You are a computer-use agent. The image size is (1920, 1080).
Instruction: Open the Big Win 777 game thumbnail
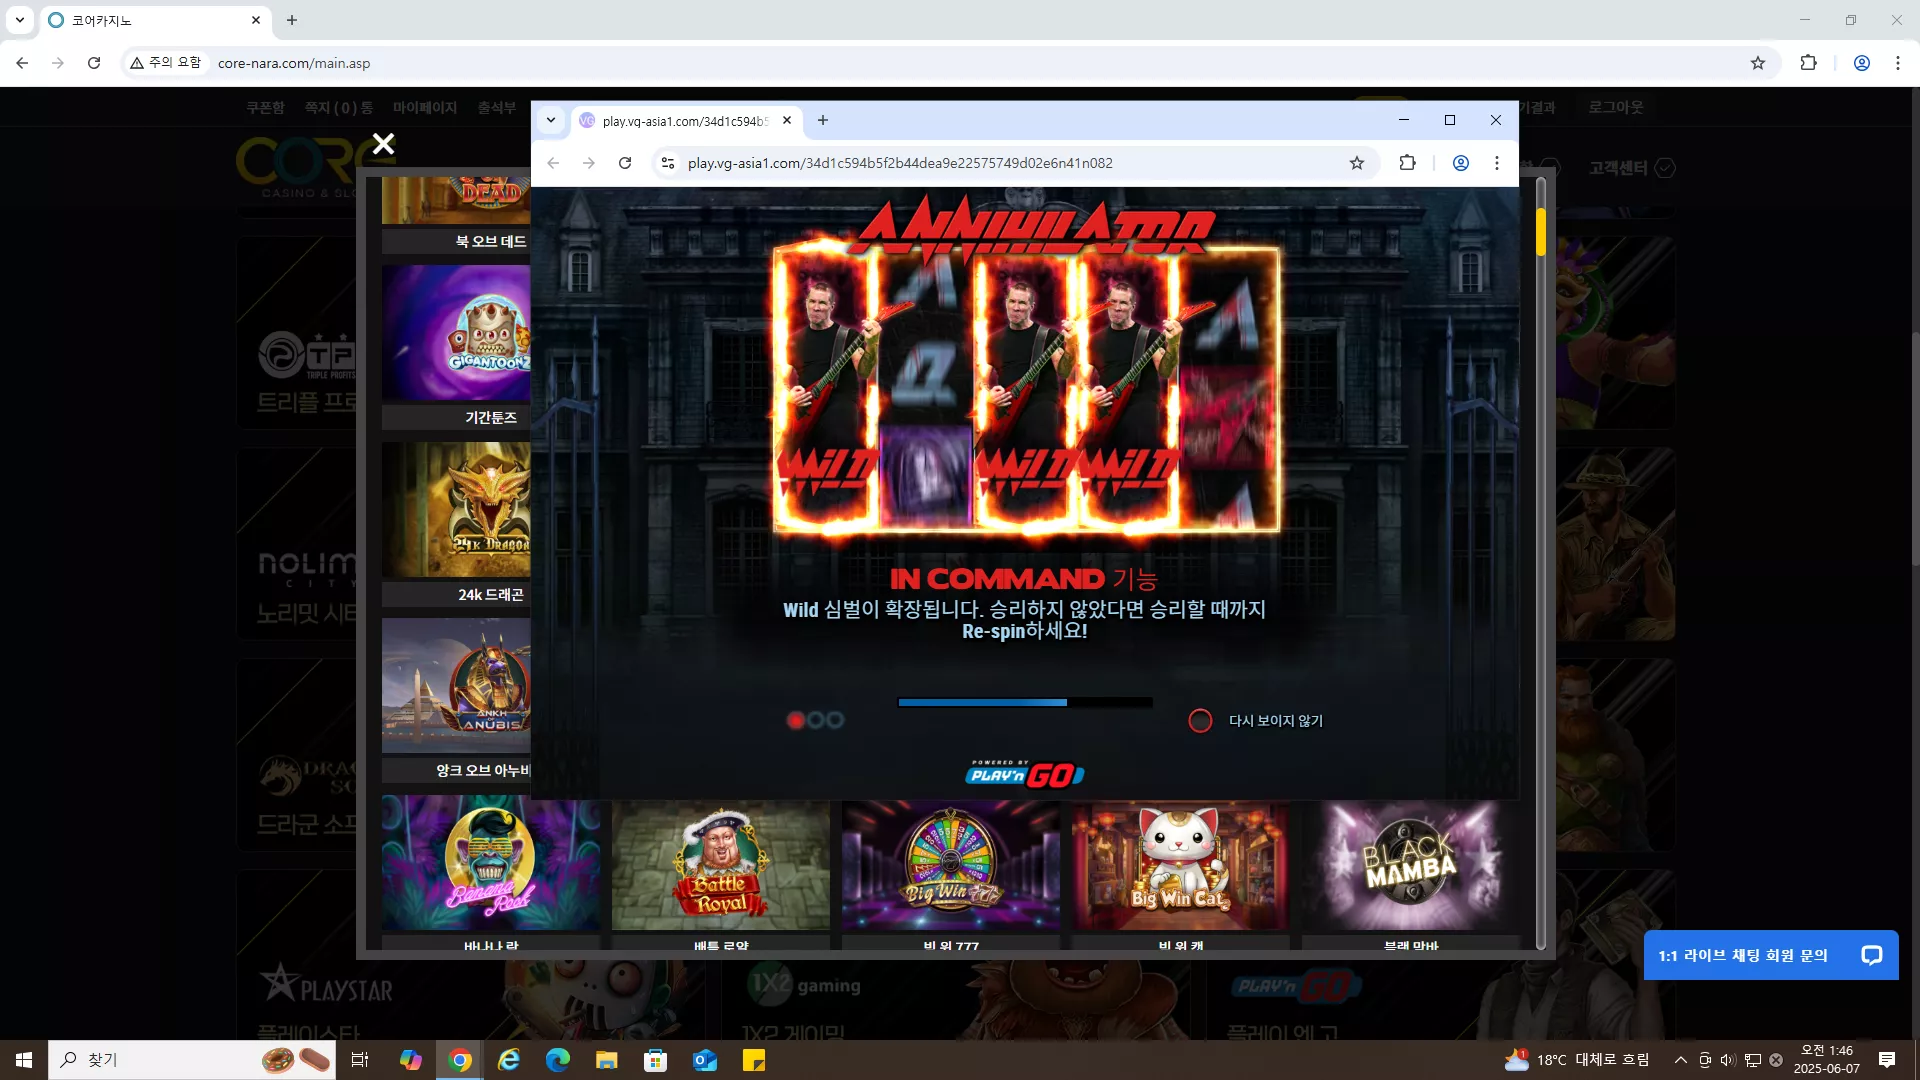tap(951, 866)
